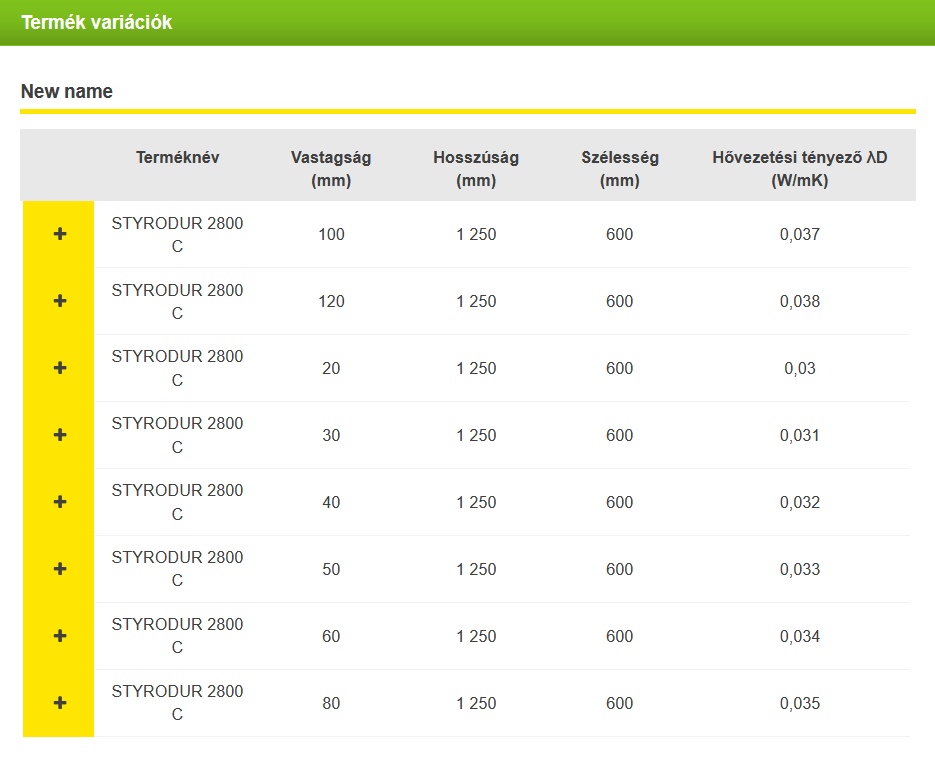Image resolution: width=935 pixels, height=771 pixels.
Task: Click the length 1 250 in the 100 mm row
Action: click(476, 234)
